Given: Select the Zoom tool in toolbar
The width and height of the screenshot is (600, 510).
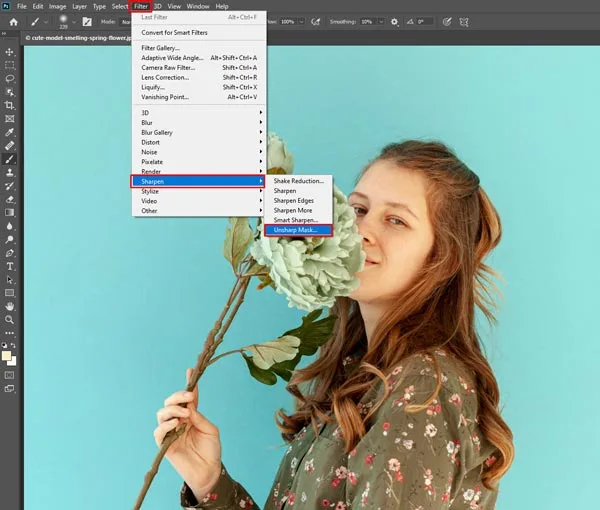Looking at the screenshot, I should click(x=10, y=320).
